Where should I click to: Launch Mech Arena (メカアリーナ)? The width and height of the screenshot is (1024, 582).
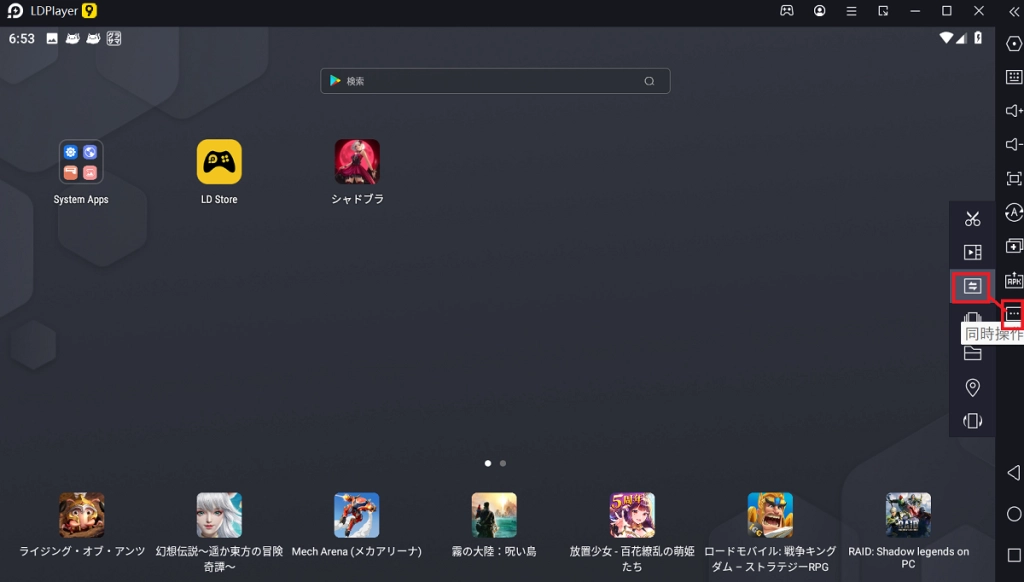(357, 515)
